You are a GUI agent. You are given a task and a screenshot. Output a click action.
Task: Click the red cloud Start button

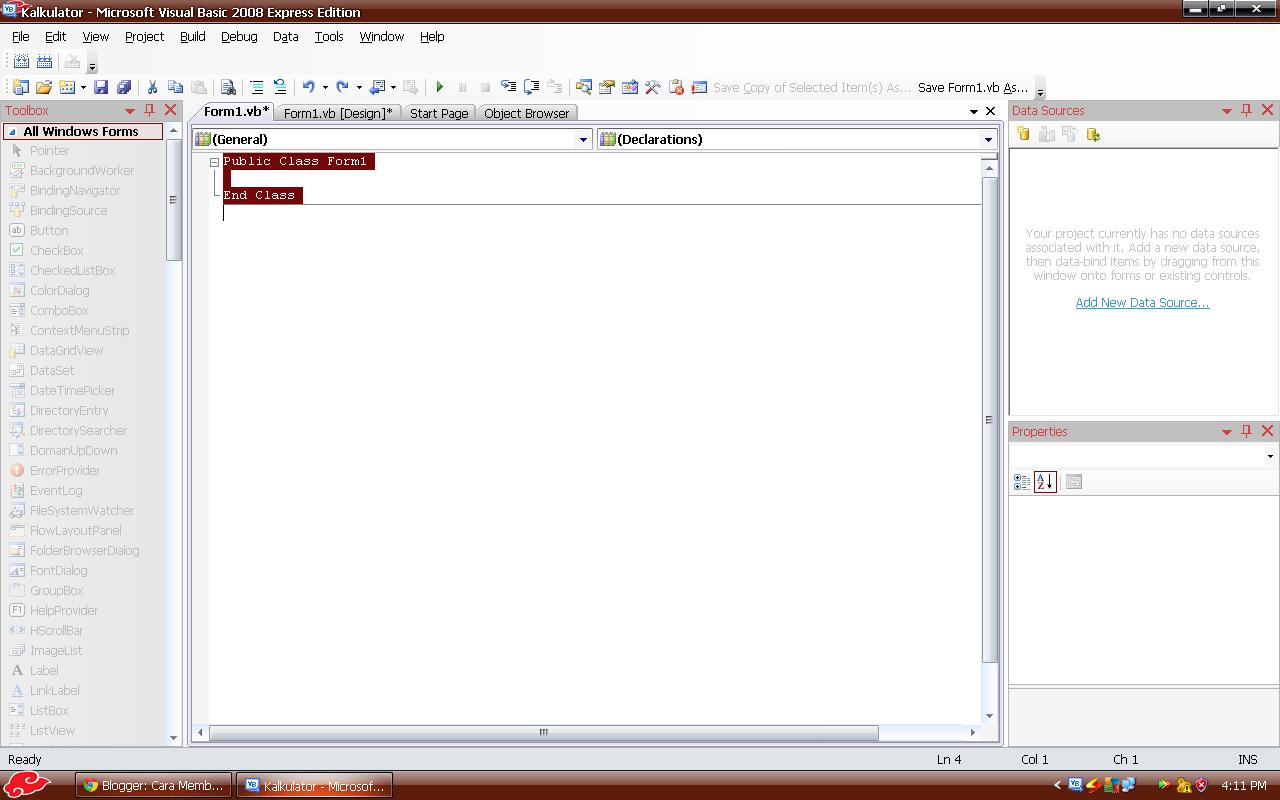tap(28, 785)
